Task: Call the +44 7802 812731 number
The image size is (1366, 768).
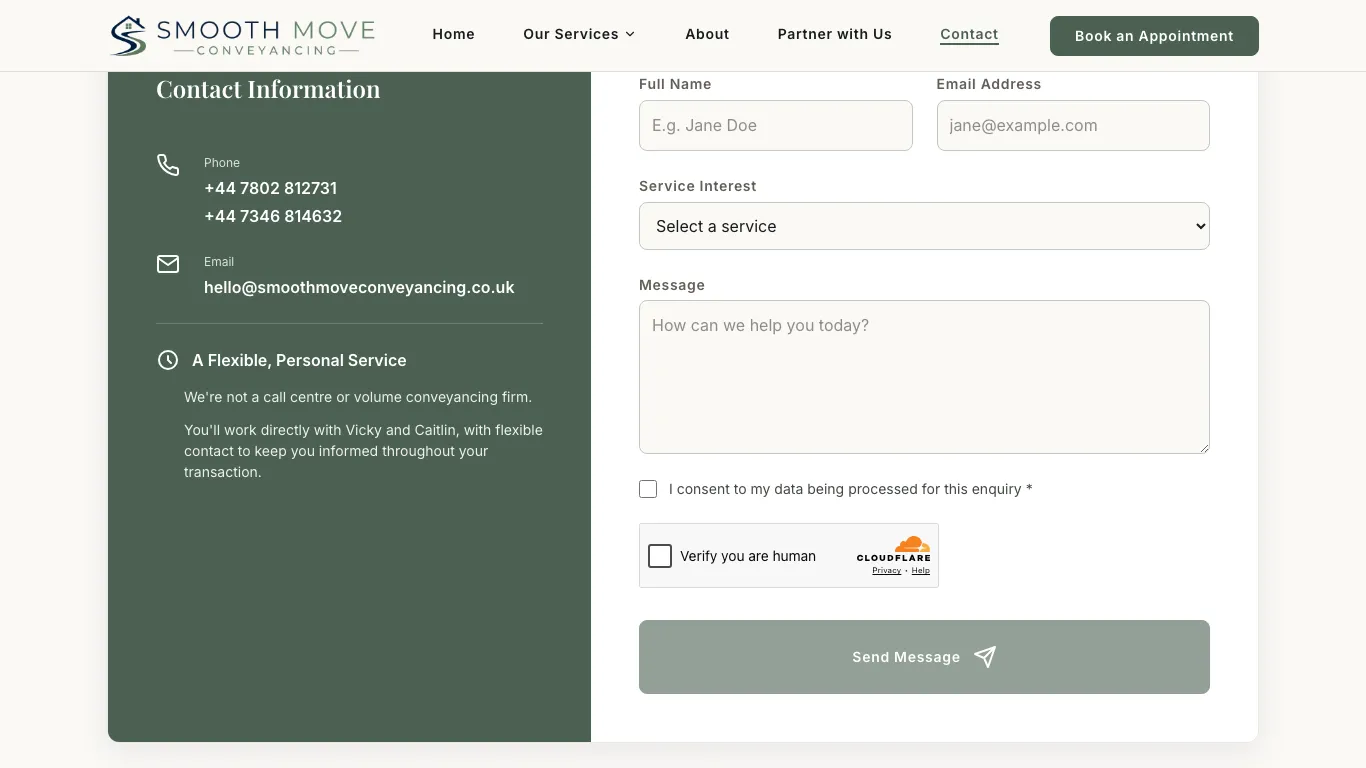Action: click(x=270, y=188)
